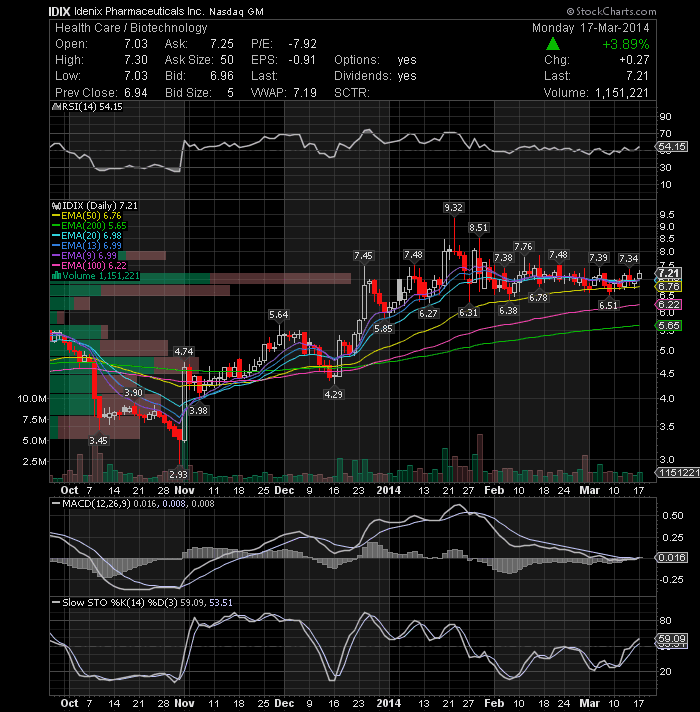Click the EMA(200) 5.65 legend entry
Screen dimensions: 700x712
point(89,226)
